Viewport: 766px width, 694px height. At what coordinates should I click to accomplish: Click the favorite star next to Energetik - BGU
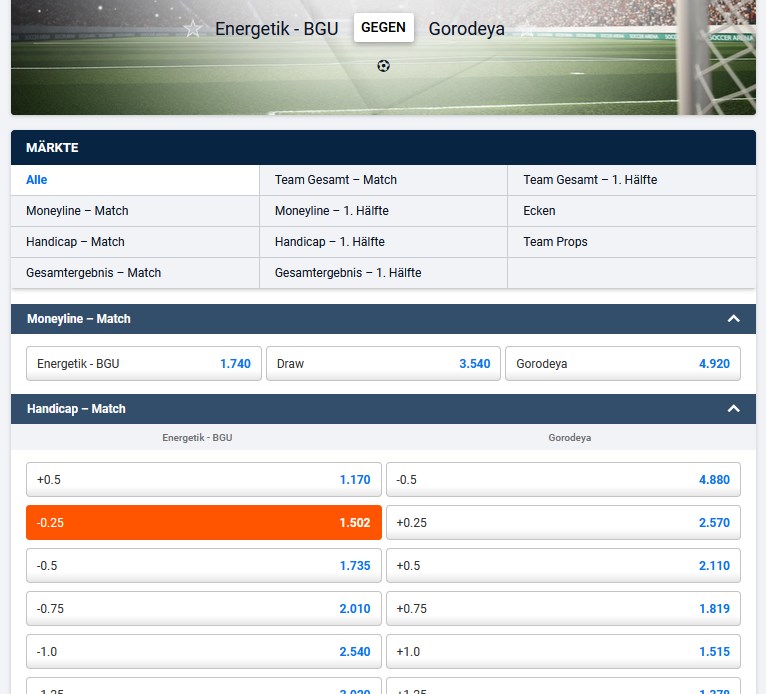pyautogui.click(x=193, y=28)
